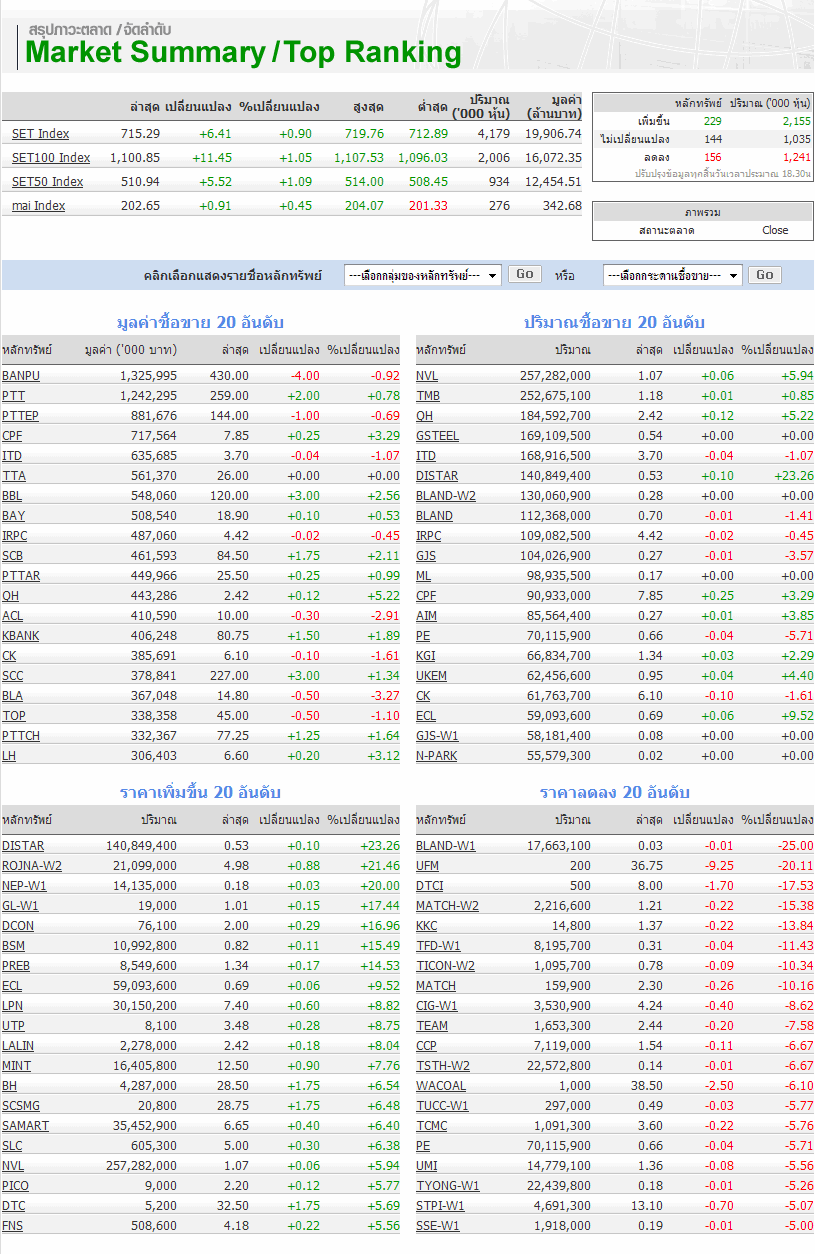Open TYONG-W1 warrant link
This screenshot has height=1254, width=815.
[448, 1186]
